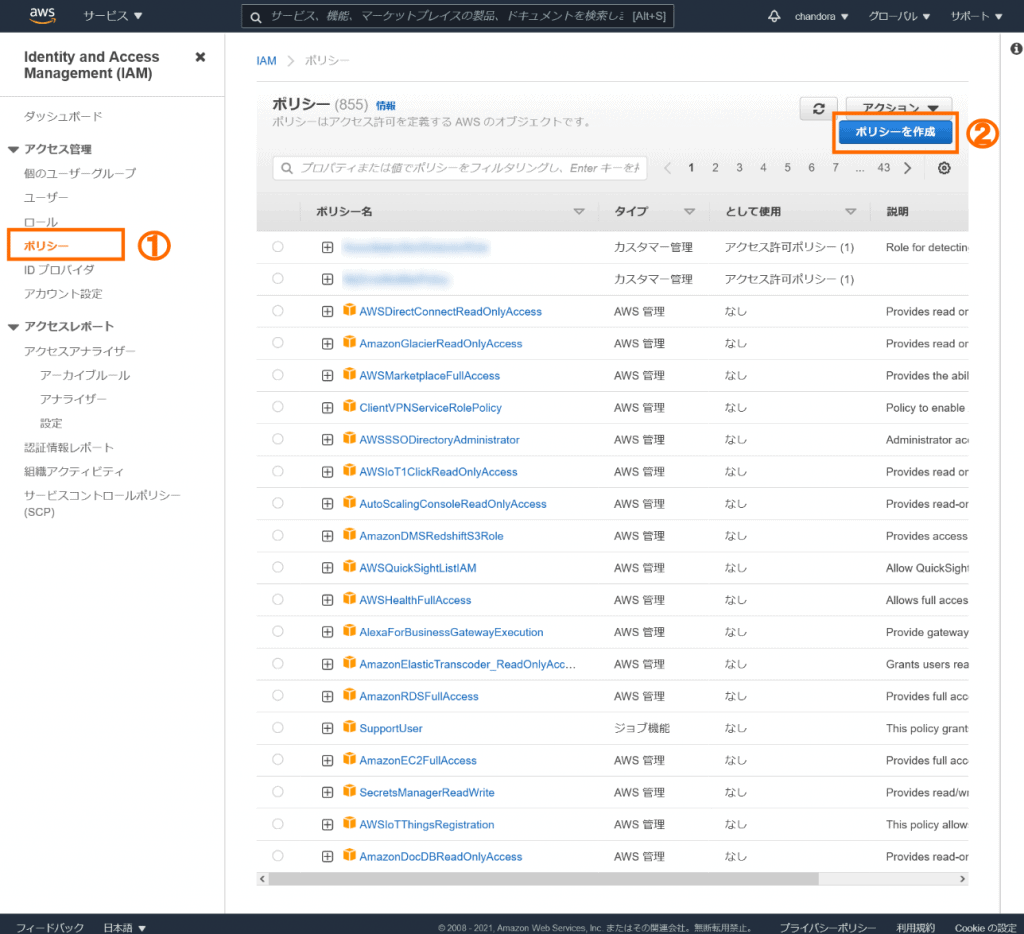Open the AmazonElasticTranscoder_ReadOnlyAcc policy link
This screenshot has height=934, width=1024.
click(468, 664)
